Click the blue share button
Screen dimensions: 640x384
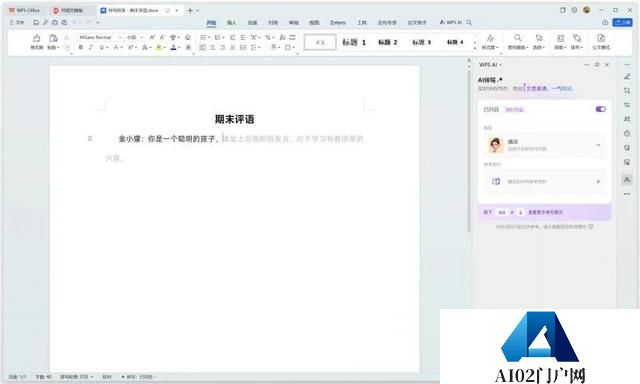[622, 22]
